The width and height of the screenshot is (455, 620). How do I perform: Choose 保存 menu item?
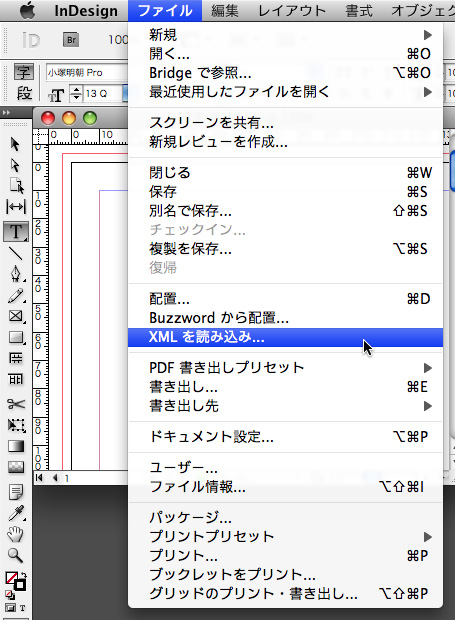point(285,192)
